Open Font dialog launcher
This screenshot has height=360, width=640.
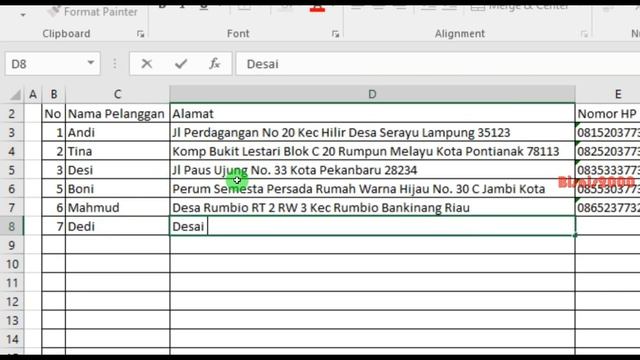[336, 34]
